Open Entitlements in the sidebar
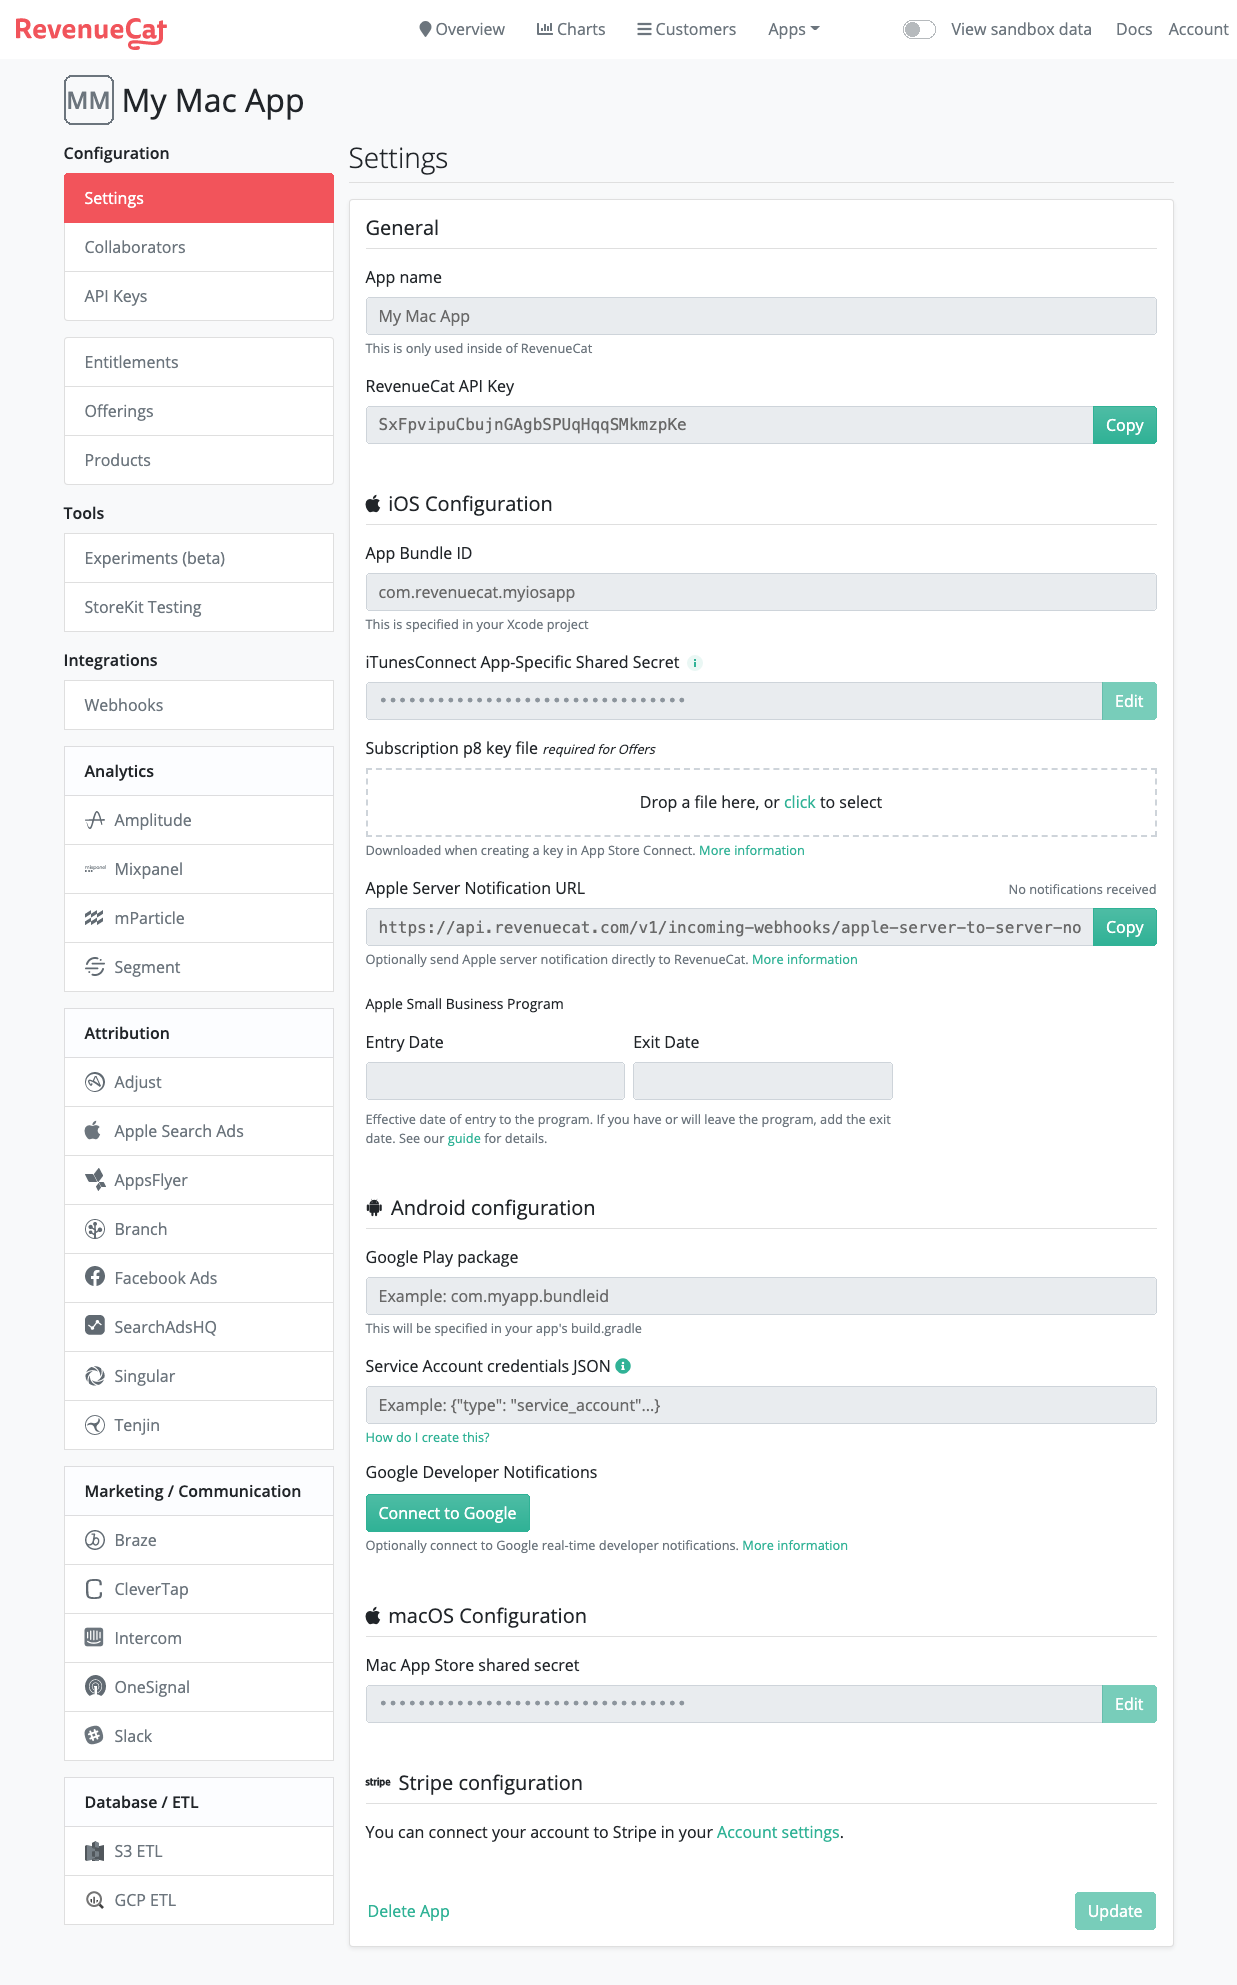 click(199, 362)
